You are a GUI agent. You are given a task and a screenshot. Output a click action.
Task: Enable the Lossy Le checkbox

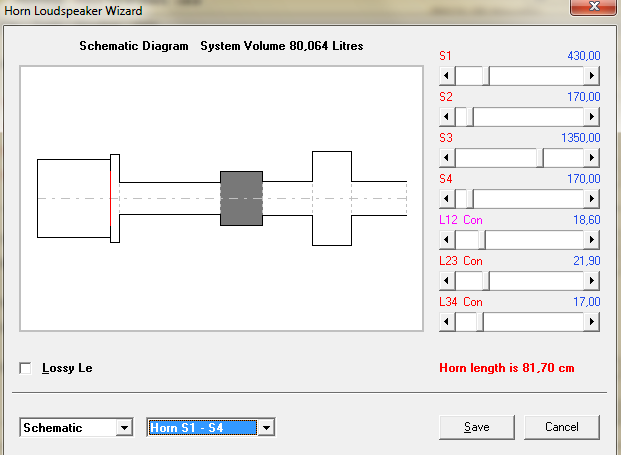pyautogui.click(x=25, y=368)
